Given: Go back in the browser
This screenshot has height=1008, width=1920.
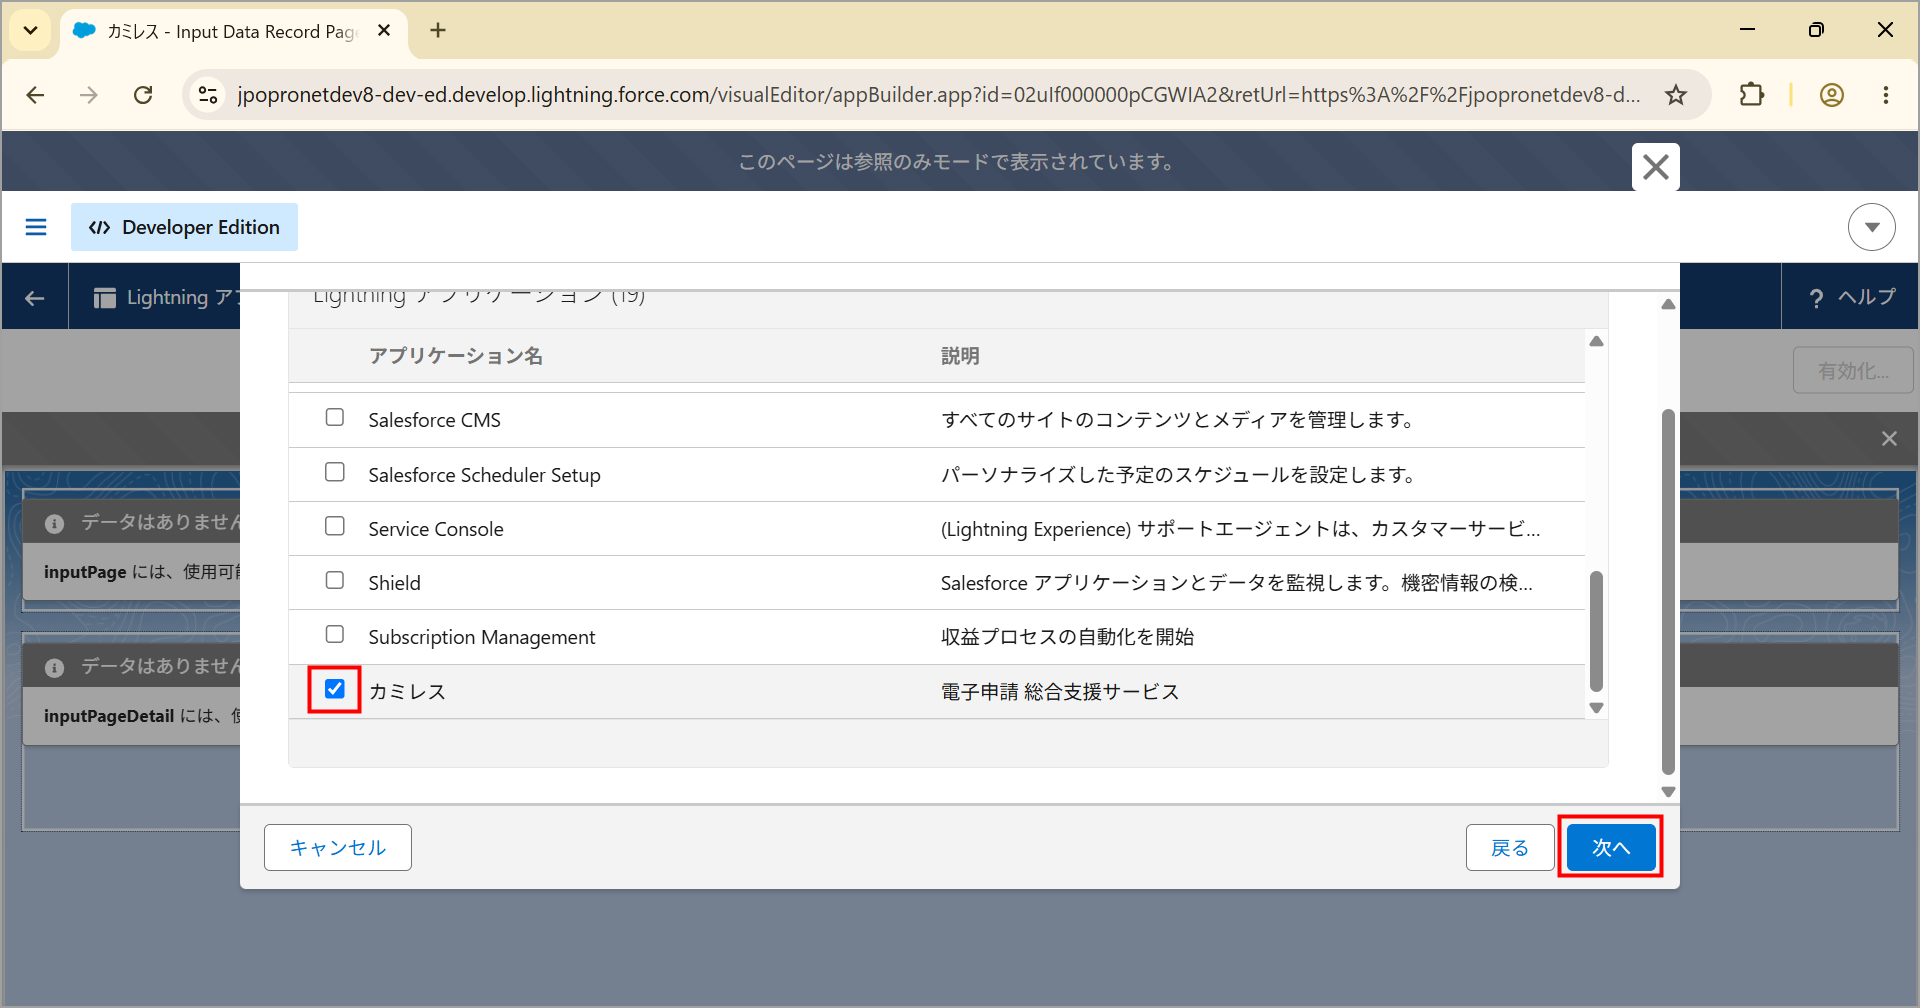Looking at the screenshot, I should click(35, 95).
